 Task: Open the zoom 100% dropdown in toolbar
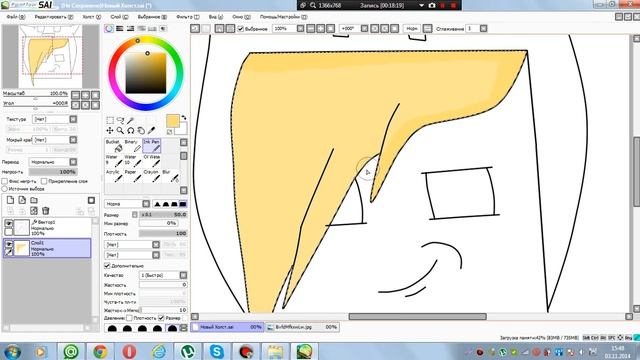coord(289,29)
